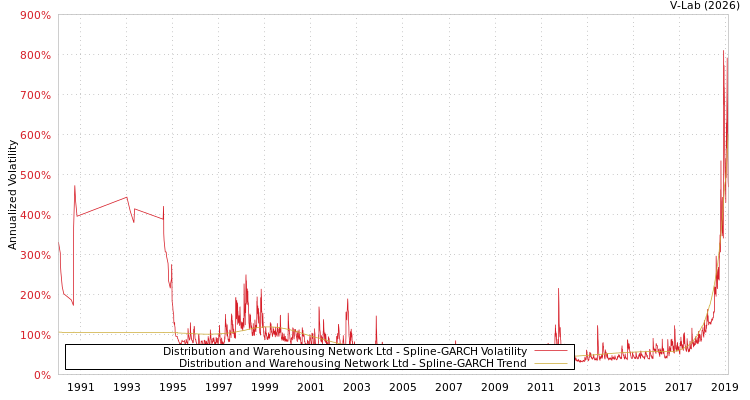This screenshot has height=400, width=750.
Task: Click the 2019 x-axis label
Action: (725, 387)
